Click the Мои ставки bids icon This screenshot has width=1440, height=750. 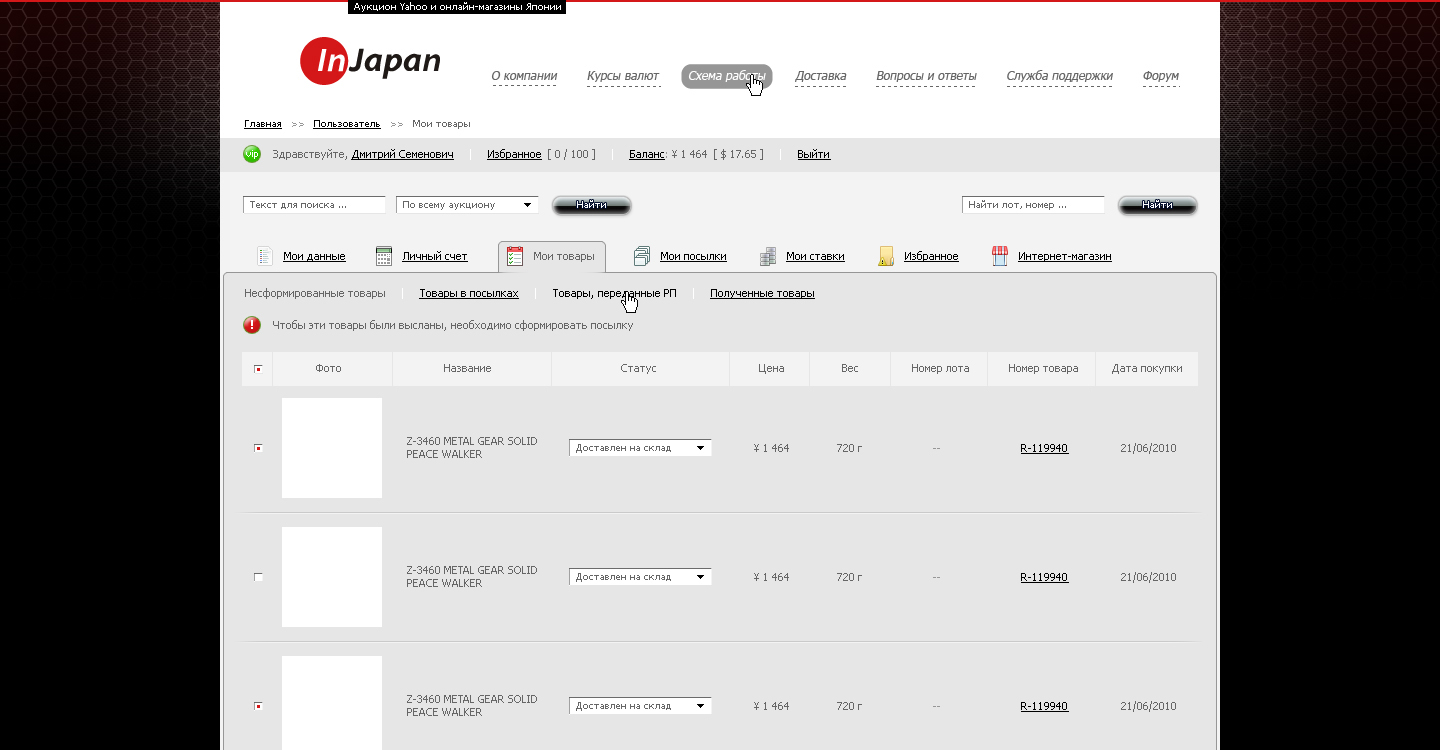pyautogui.click(x=768, y=256)
